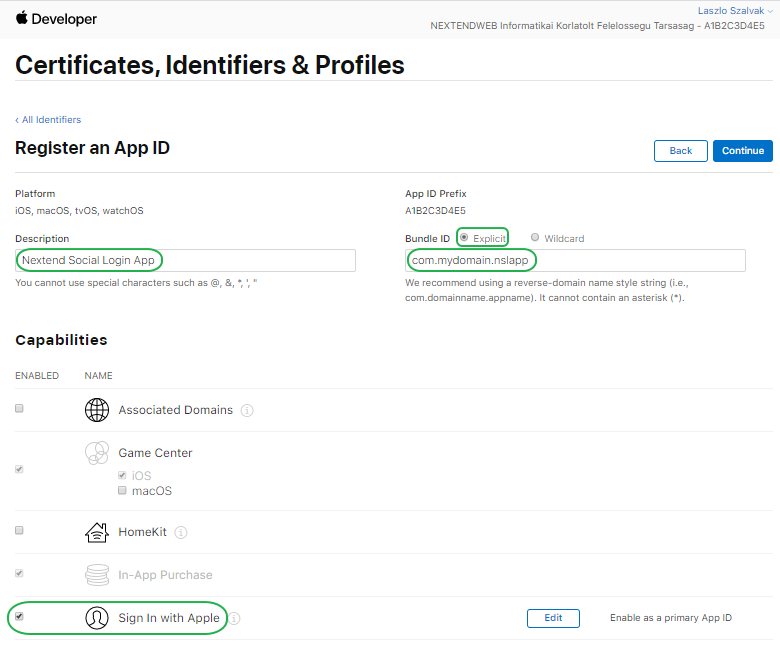Click the Game Center bubbles icon
Viewport: 780px width, 650px height.
coord(97,453)
